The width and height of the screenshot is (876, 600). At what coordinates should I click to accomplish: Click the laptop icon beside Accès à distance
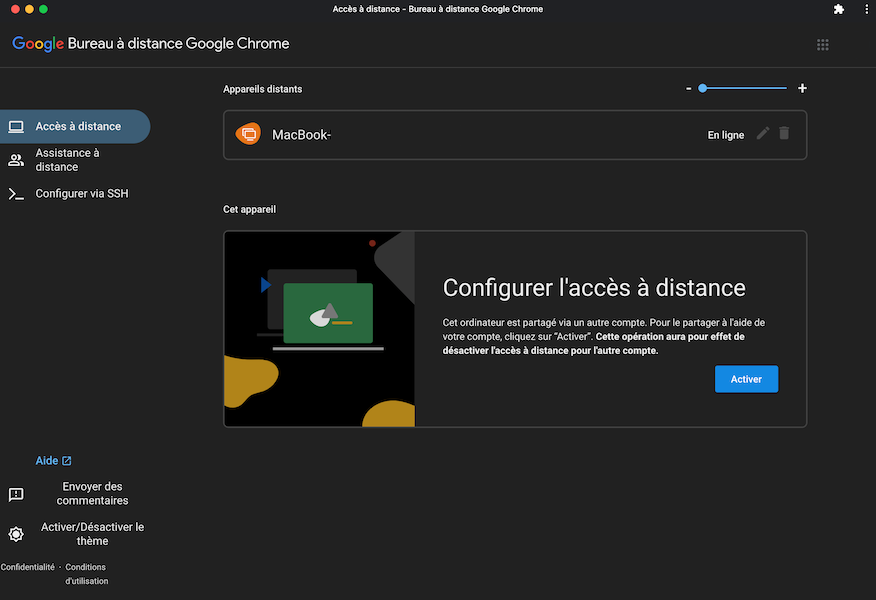click(x=16, y=127)
